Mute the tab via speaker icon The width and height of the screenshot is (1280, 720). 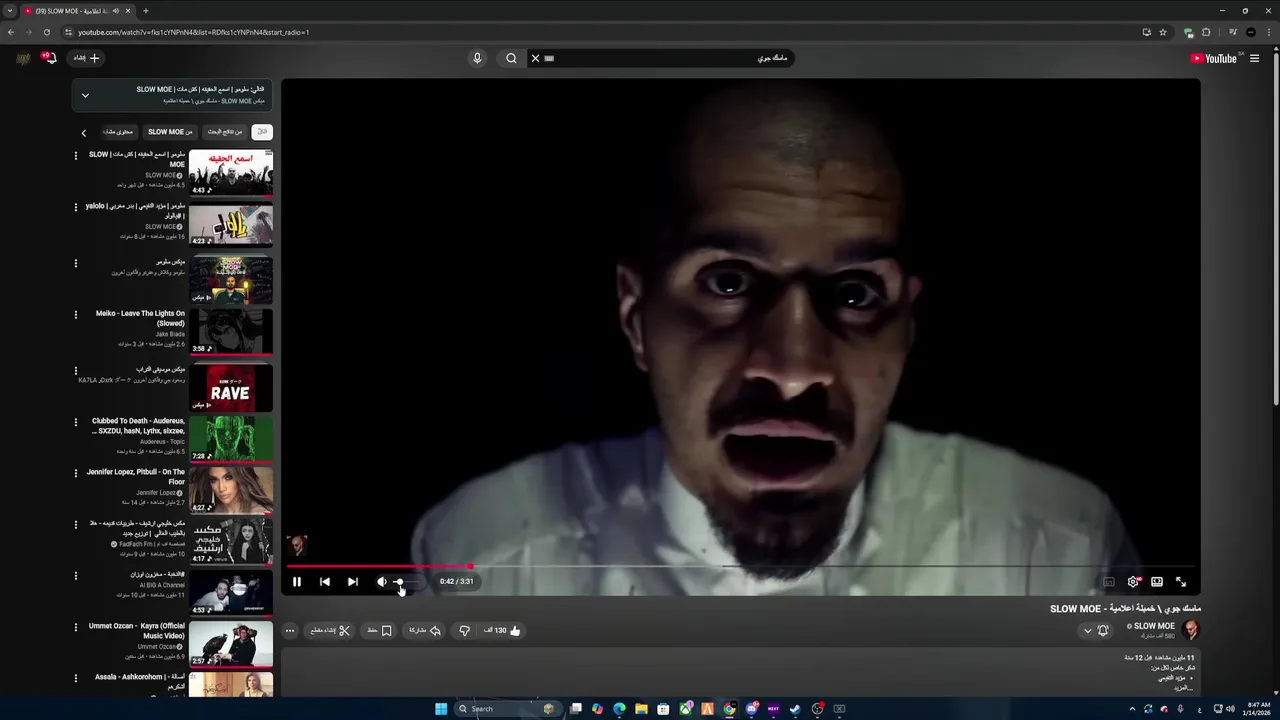[x=117, y=11]
